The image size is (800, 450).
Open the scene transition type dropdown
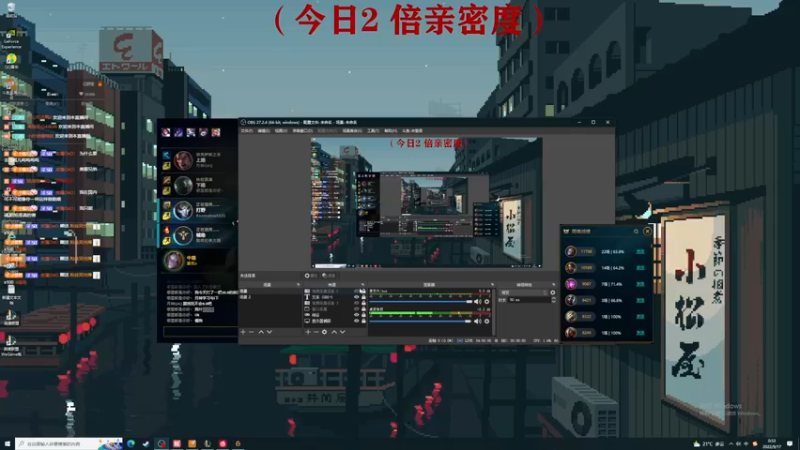point(523,293)
